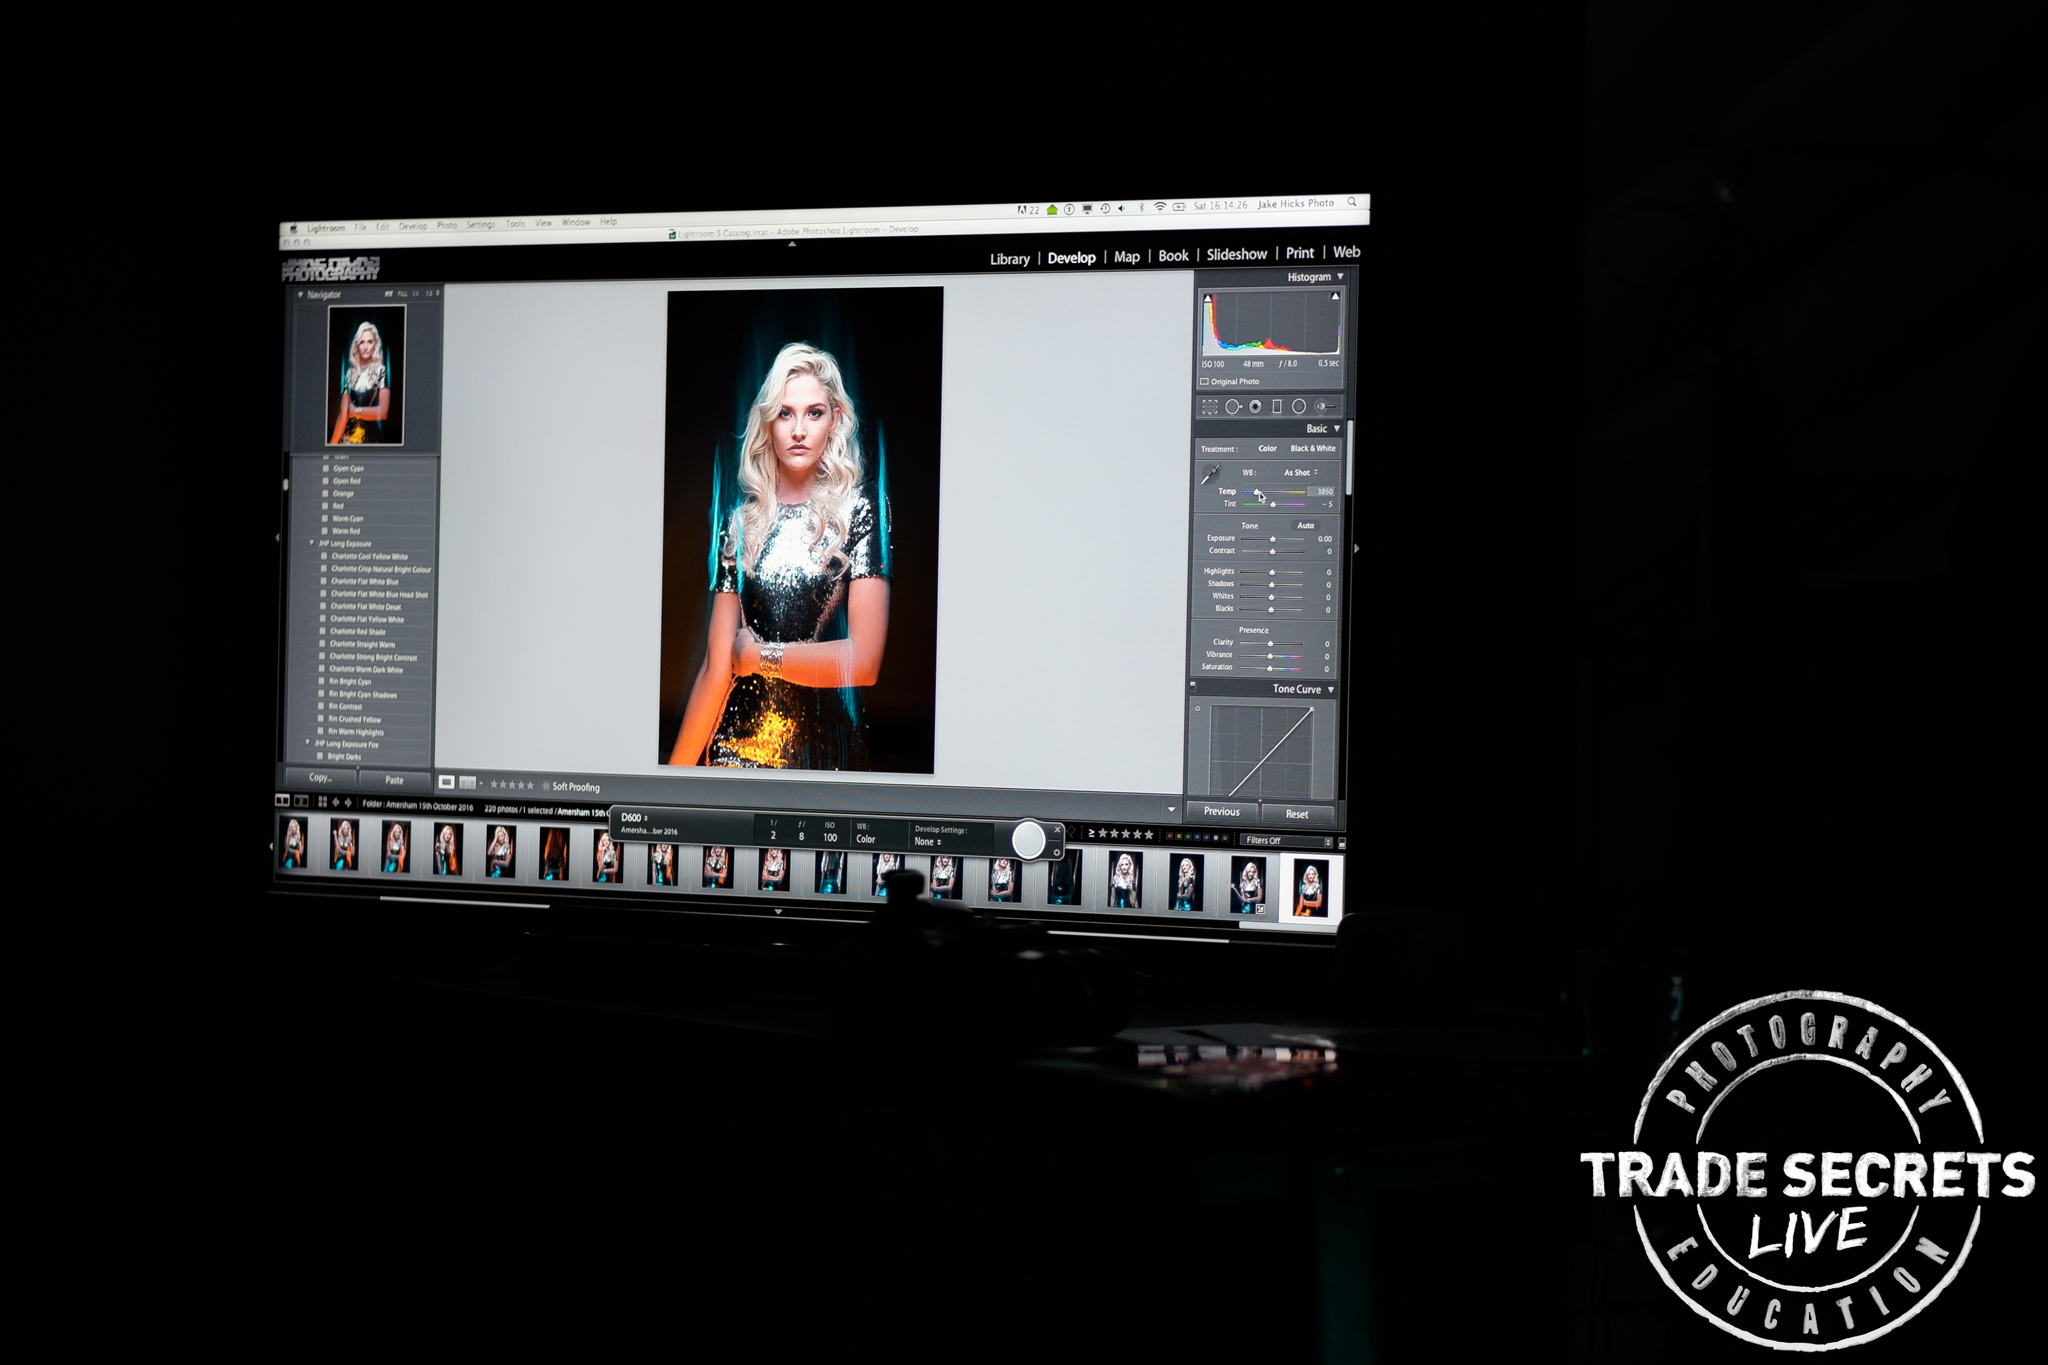This screenshot has width=2048, height=1365.
Task: Collapse JHP Long Exposure preset folder
Action: [312, 543]
